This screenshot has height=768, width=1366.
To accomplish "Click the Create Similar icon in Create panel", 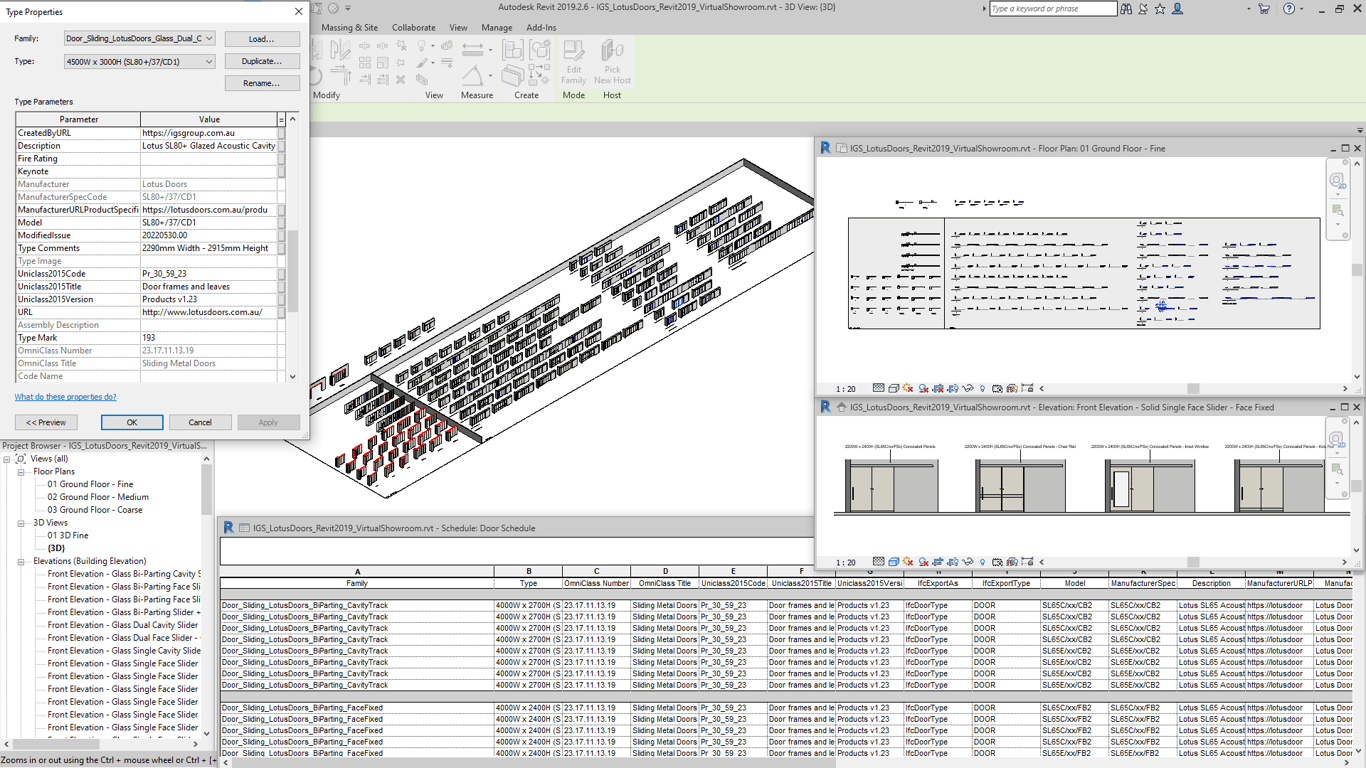I will [x=539, y=76].
